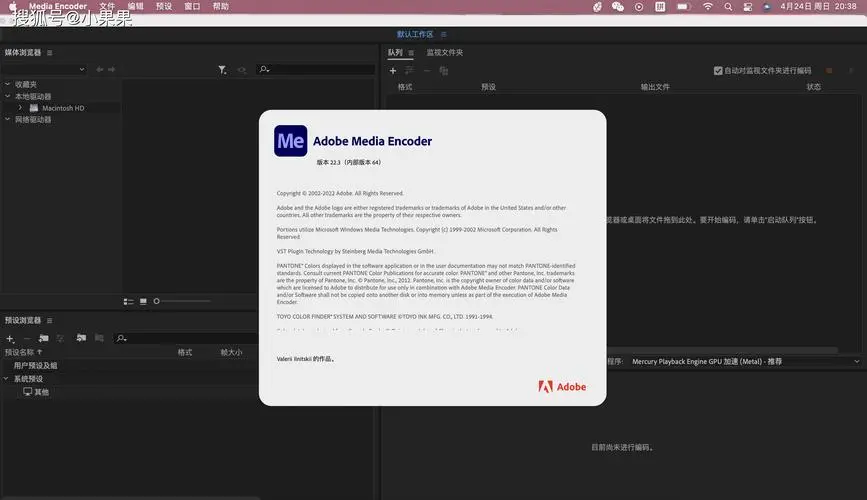Viewport: 867px width, 500px height.
Task: Click the 帧大小 column header
Action: [231, 352]
